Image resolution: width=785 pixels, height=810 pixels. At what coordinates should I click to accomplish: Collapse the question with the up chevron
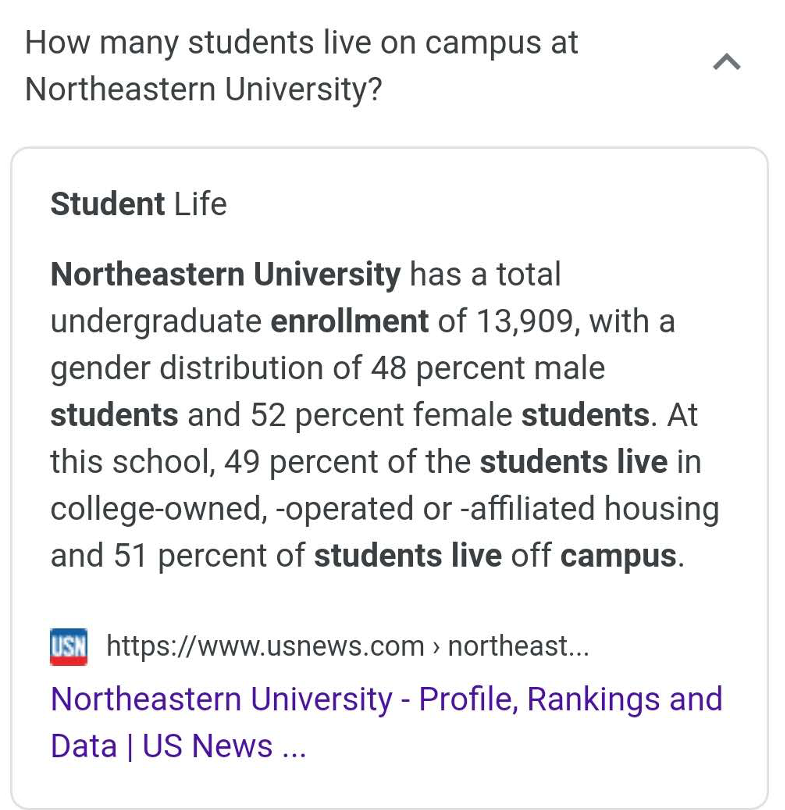tap(727, 62)
